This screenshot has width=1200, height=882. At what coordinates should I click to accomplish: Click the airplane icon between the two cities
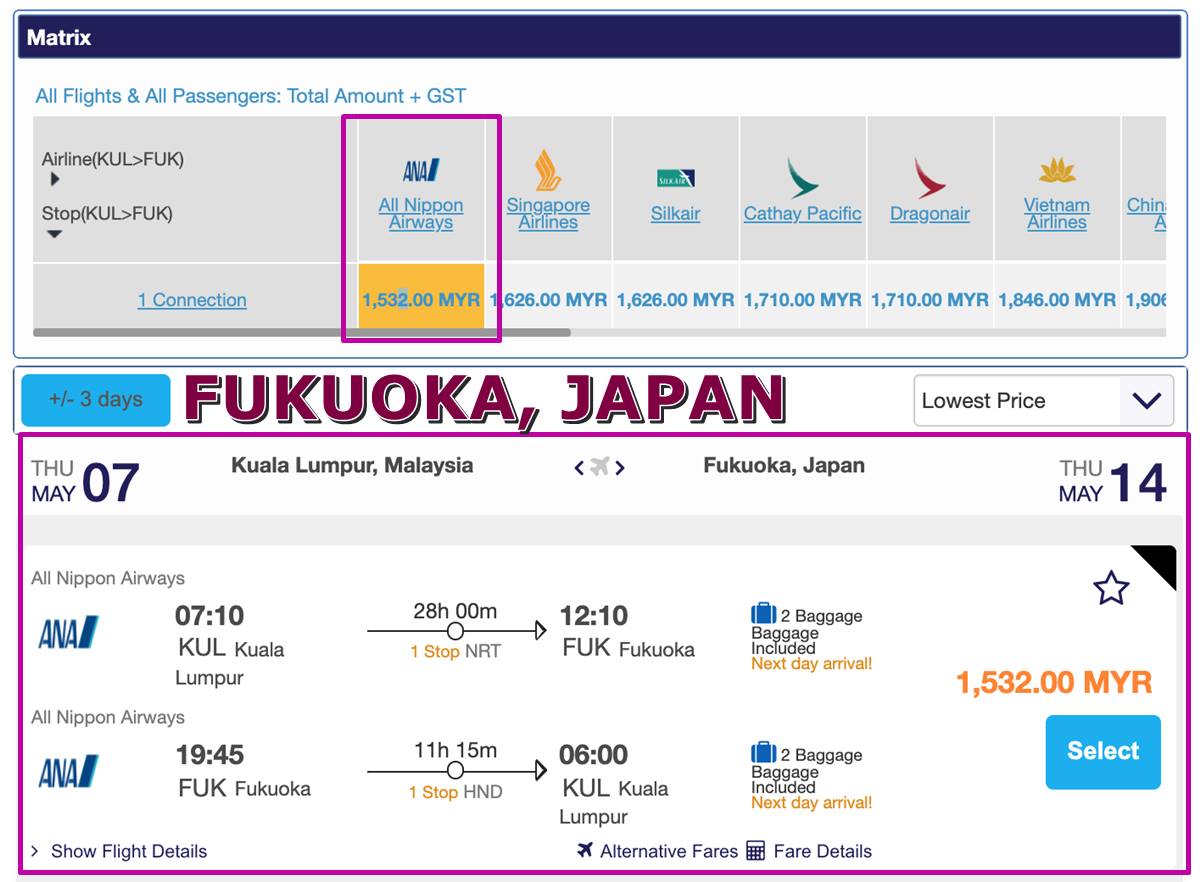pyautogui.click(x=599, y=466)
